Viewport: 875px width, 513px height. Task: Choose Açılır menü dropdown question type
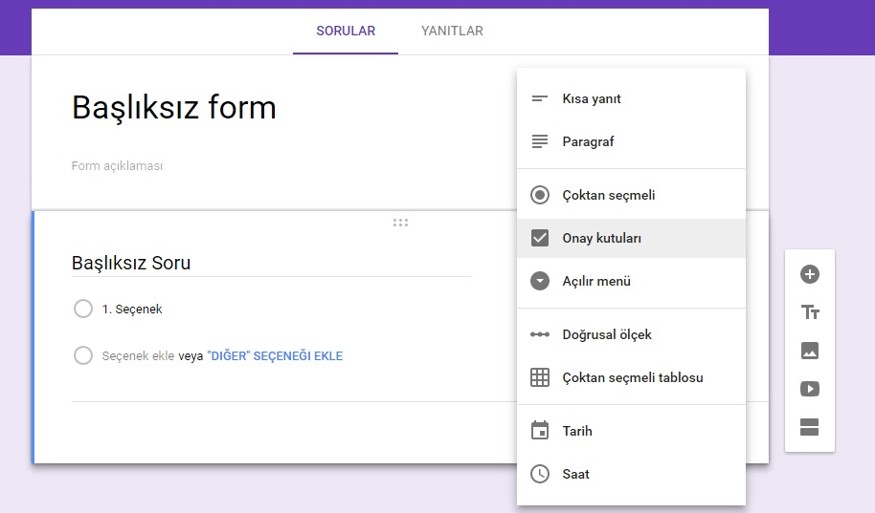(x=596, y=281)
